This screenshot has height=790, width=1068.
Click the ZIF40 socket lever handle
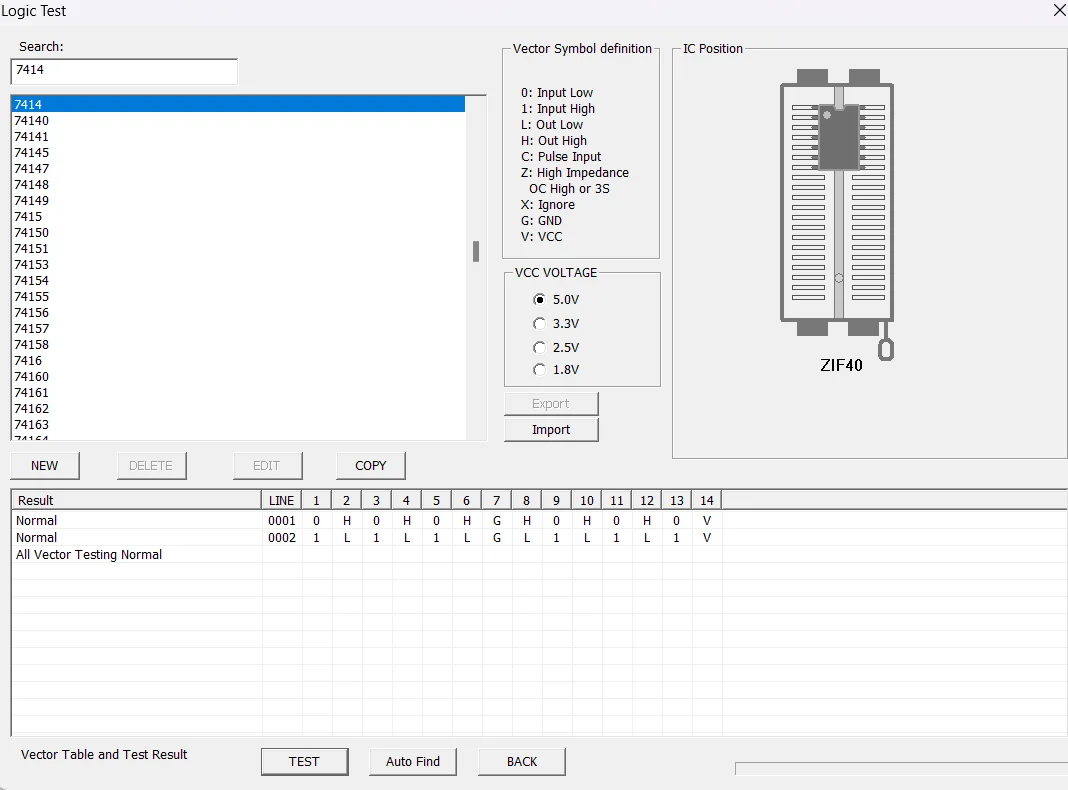885,349
